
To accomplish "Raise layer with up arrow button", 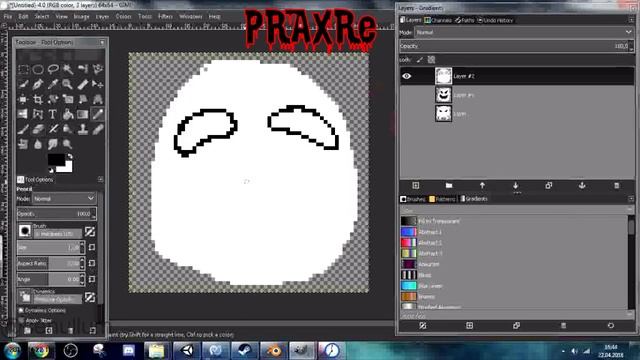I will coord(482,185).
